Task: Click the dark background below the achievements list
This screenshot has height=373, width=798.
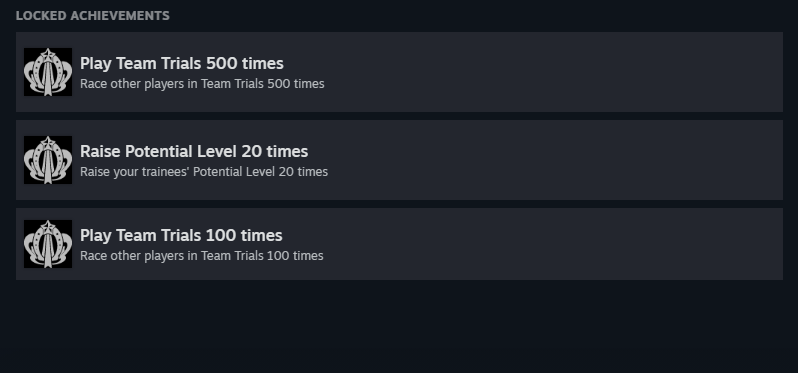Action: (x=399, y=328)
